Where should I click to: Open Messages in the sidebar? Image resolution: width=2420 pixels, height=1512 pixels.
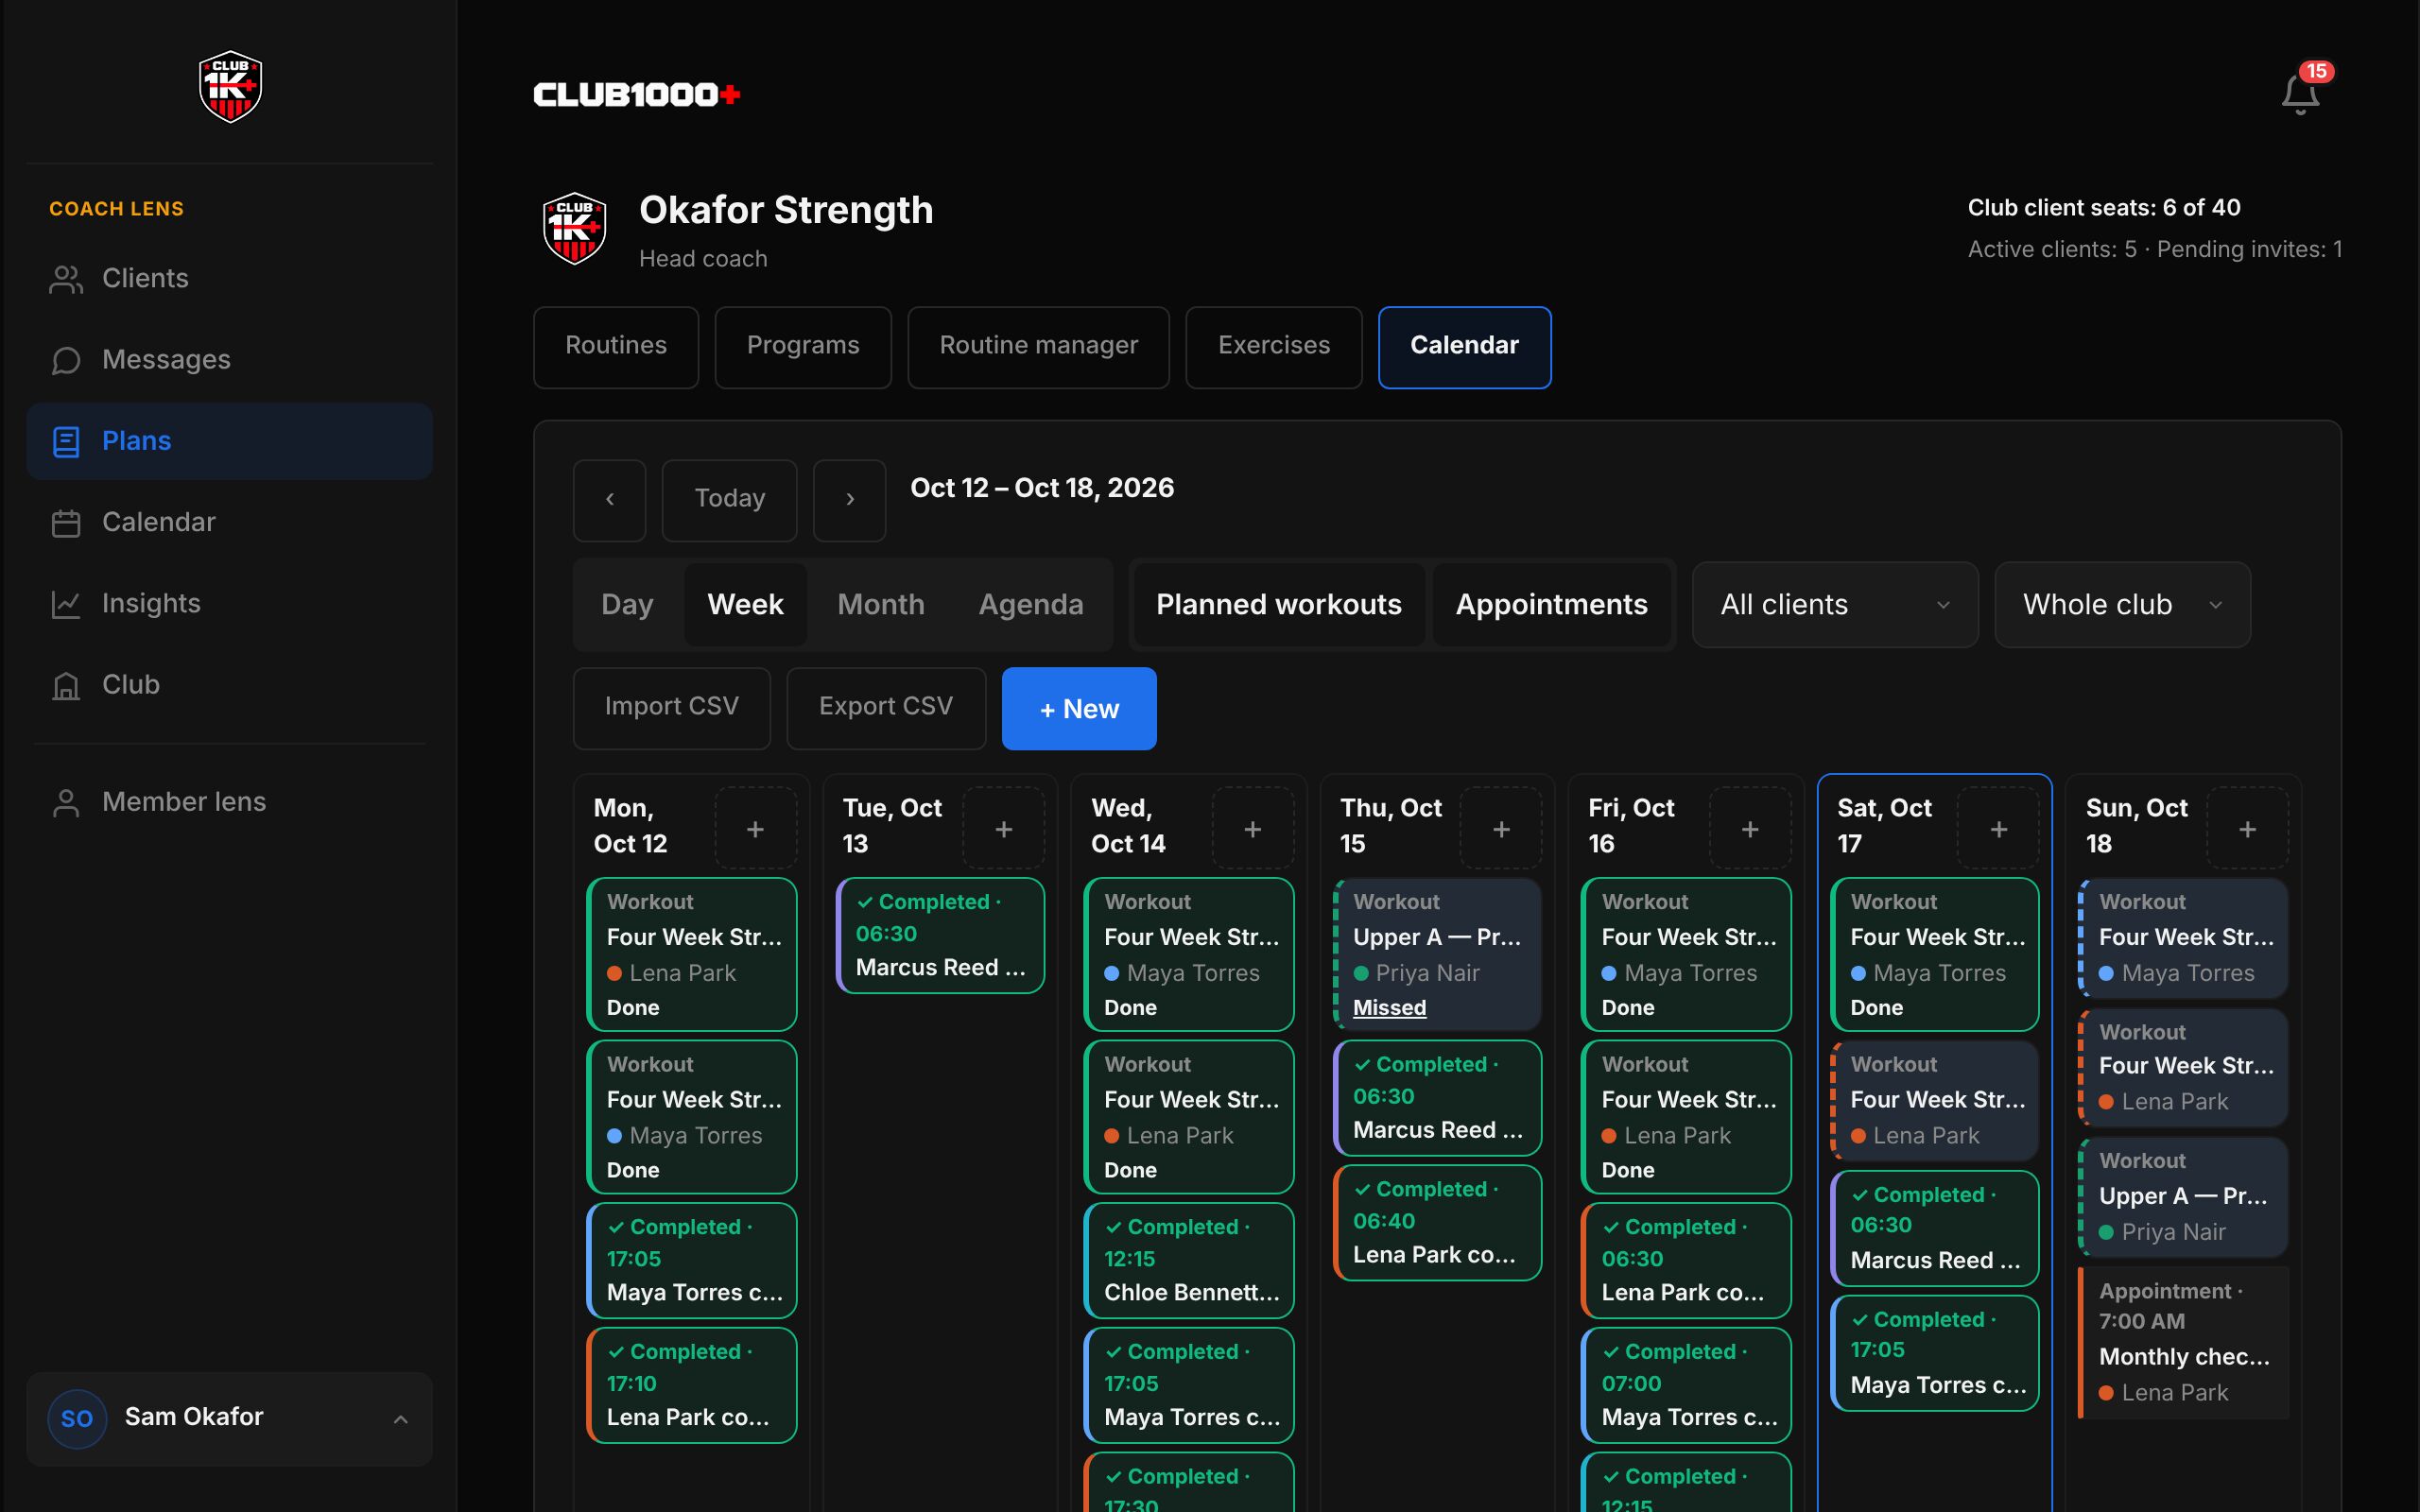point(229,359)
